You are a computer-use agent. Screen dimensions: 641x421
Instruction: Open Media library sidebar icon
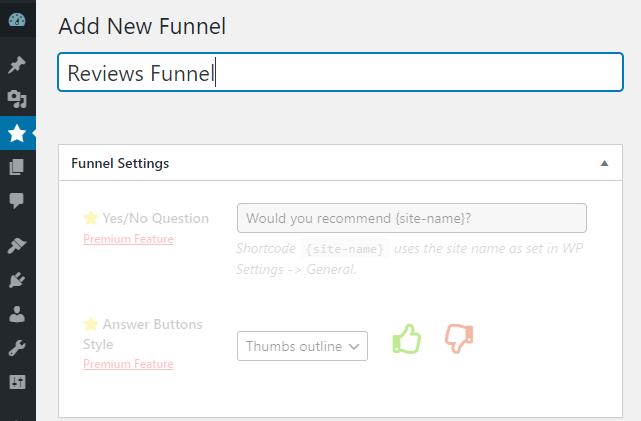(17, 98)
